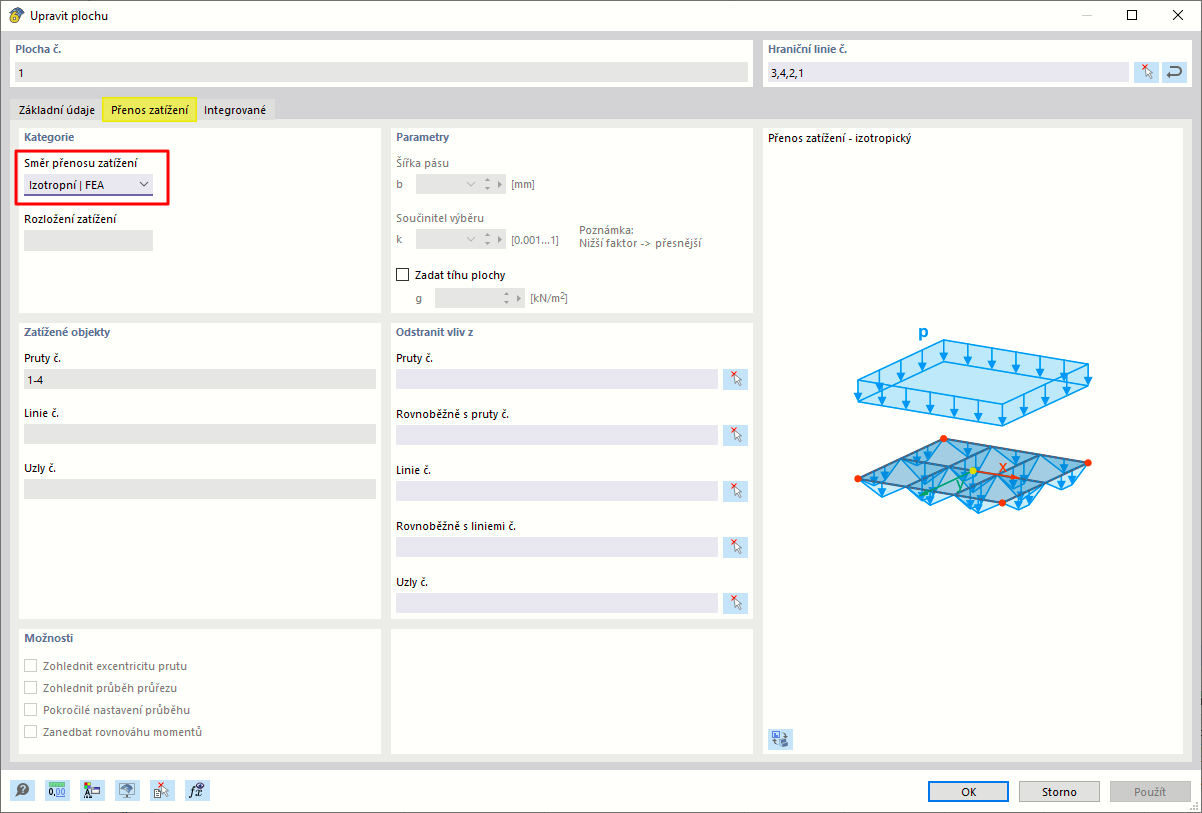The height and width of the screenshot is (813, 1202).
Task: Enable the Zadat tíhu plochy checkbox
Action: pyautogui.click(x=403, y=275)
